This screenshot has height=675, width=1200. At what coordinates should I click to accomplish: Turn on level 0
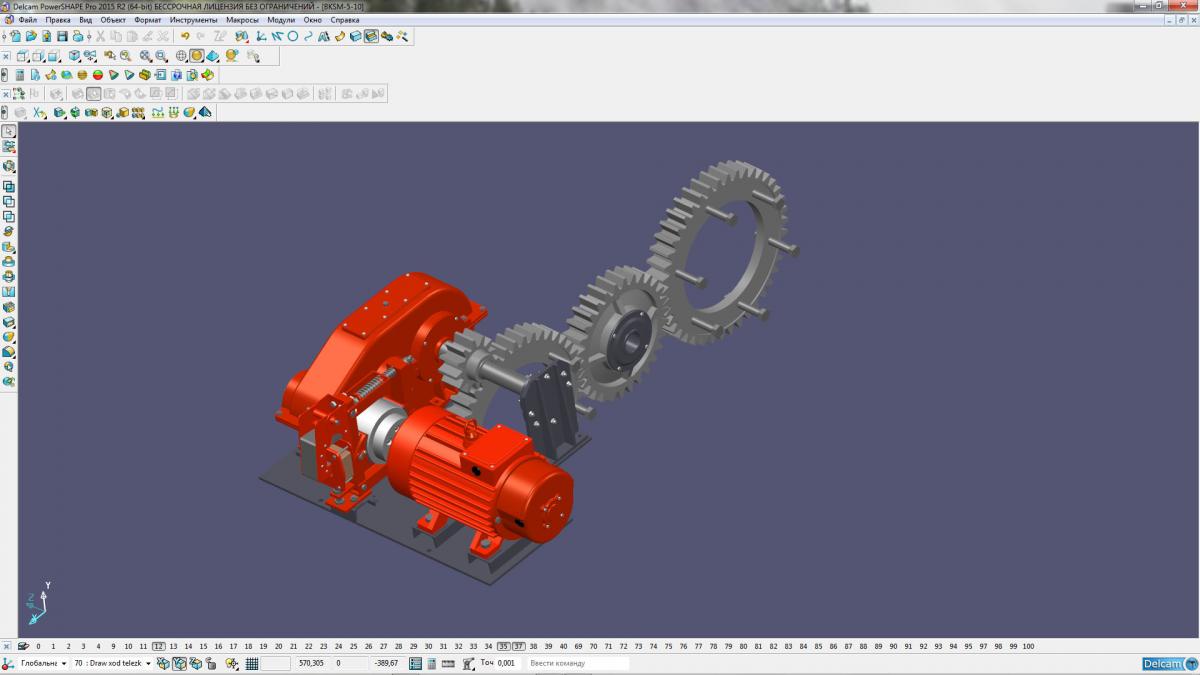click(x=39, y=646)
